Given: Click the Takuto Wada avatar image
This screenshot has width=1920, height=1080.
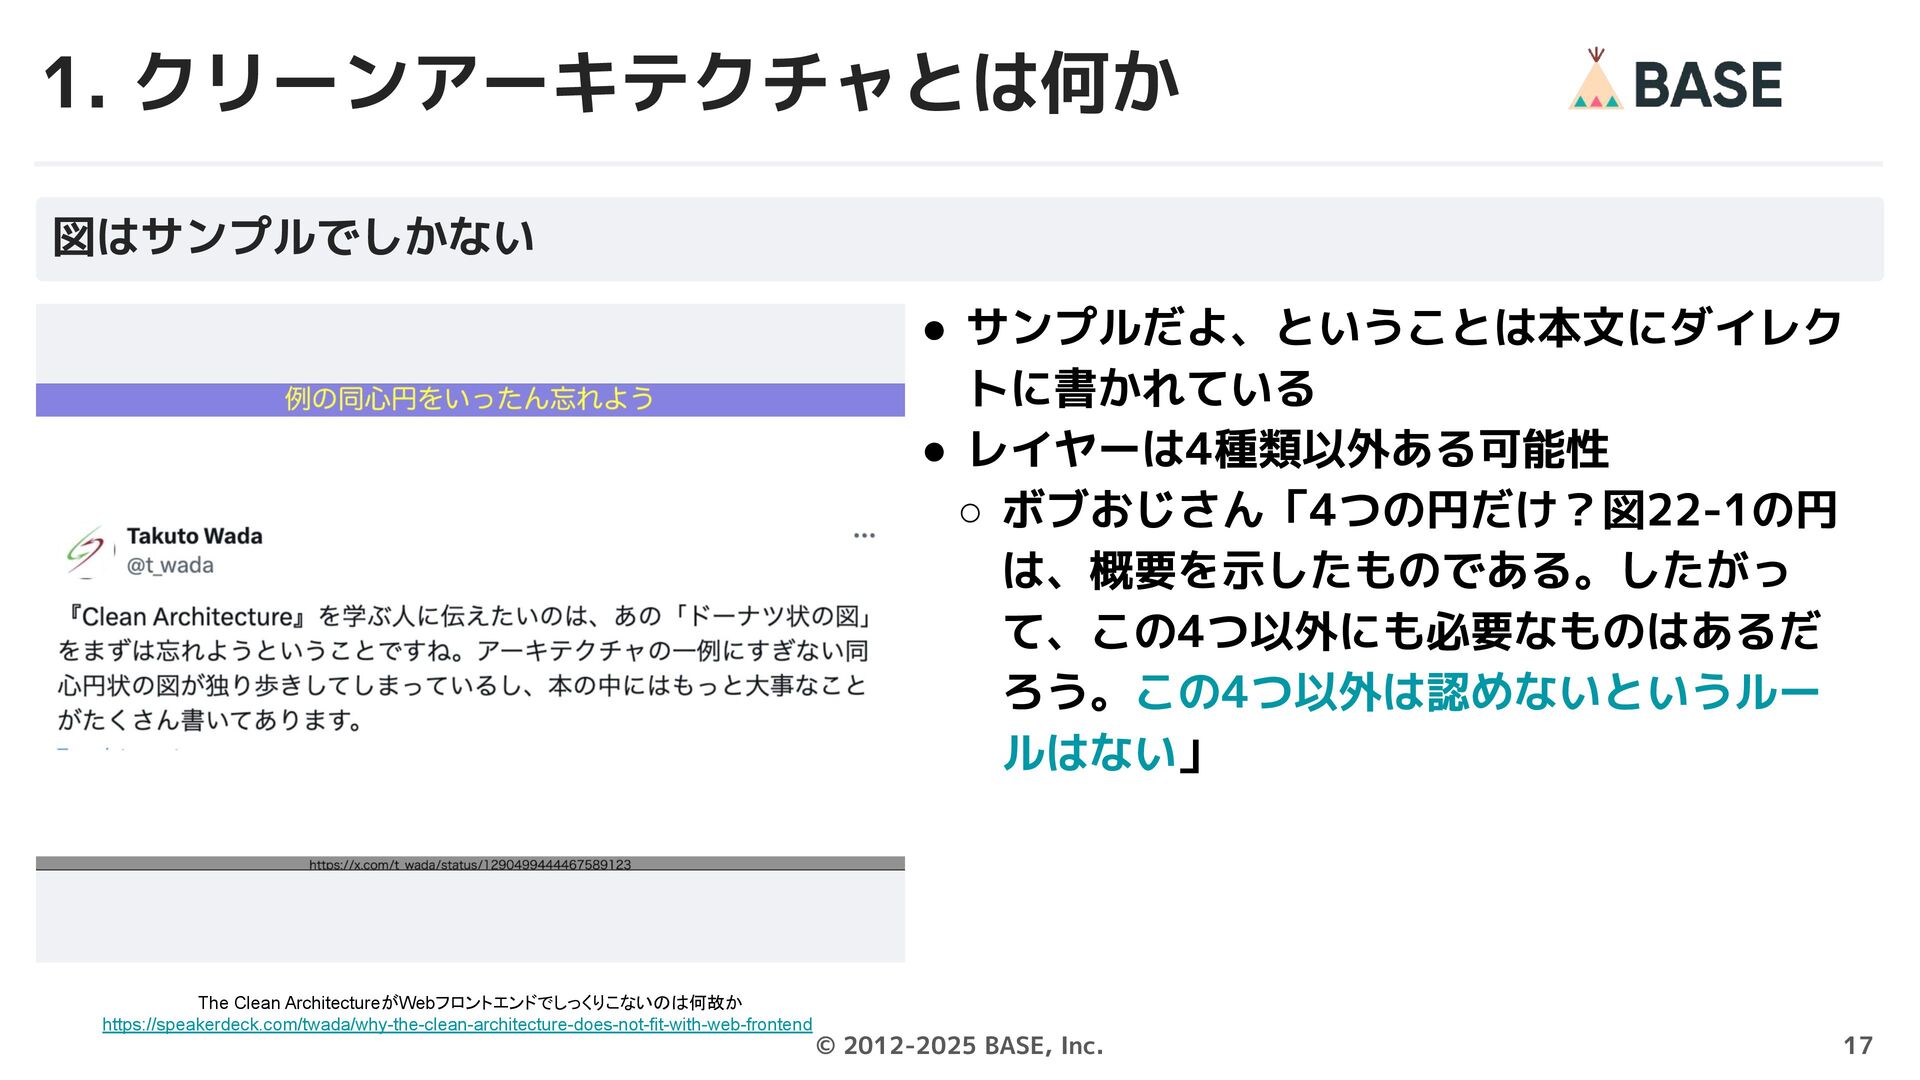Looking at the screenshot, I should click(87, 550).
